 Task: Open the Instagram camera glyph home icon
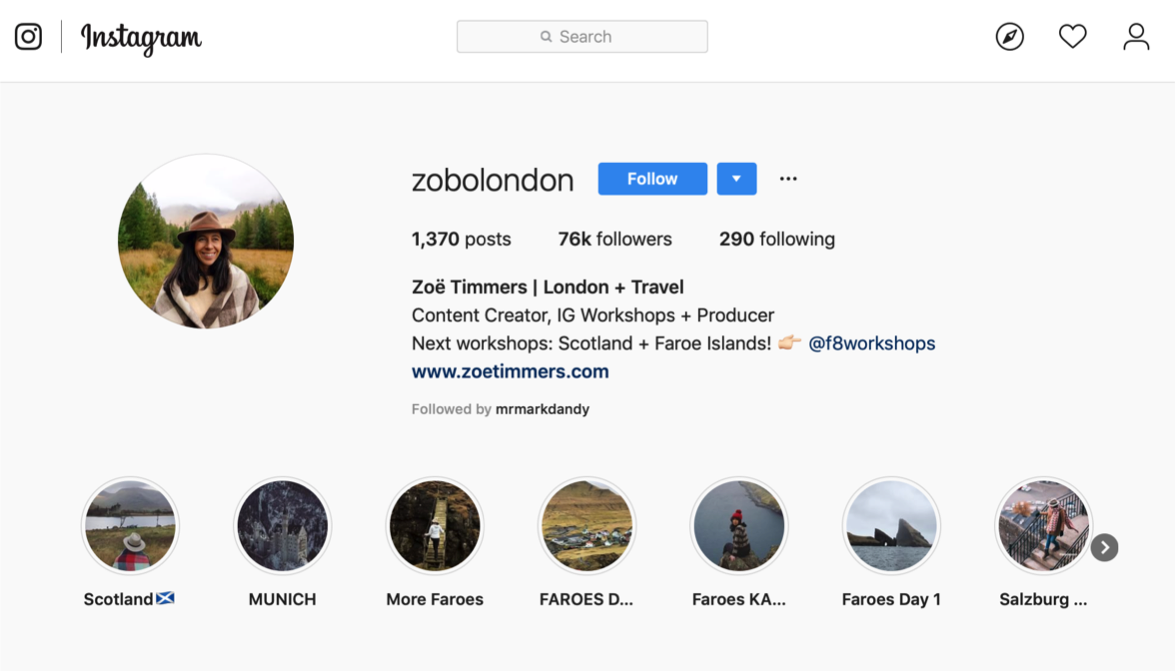pos(28,37)
